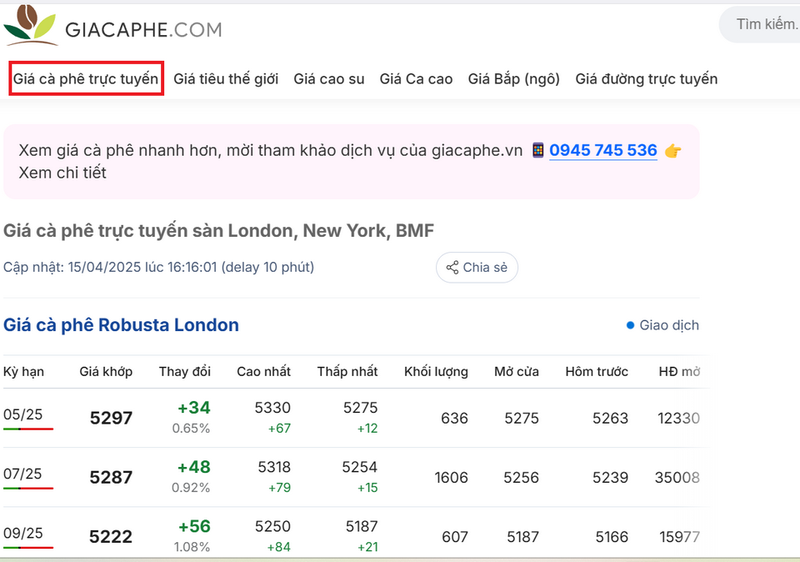
Task: Click the Tìm kiếm search field
Action: [760, 24]
